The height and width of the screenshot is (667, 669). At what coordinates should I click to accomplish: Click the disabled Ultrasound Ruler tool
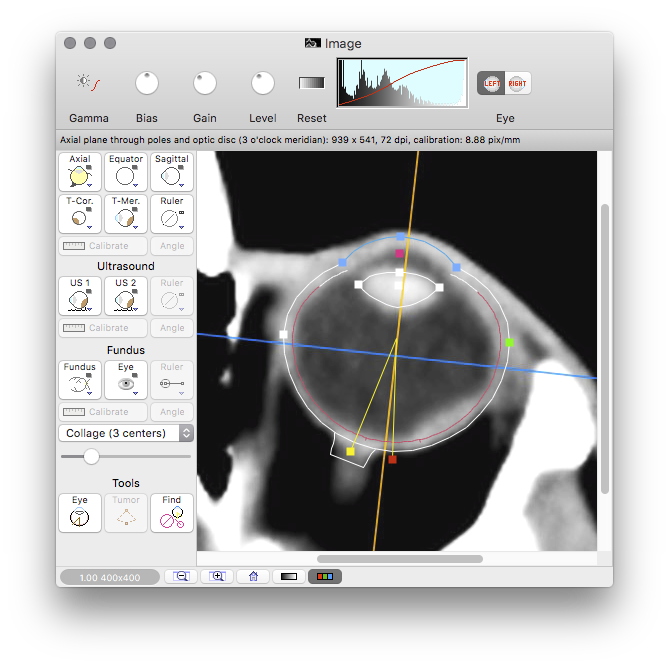pyautogui.click(x=172, y=295)
